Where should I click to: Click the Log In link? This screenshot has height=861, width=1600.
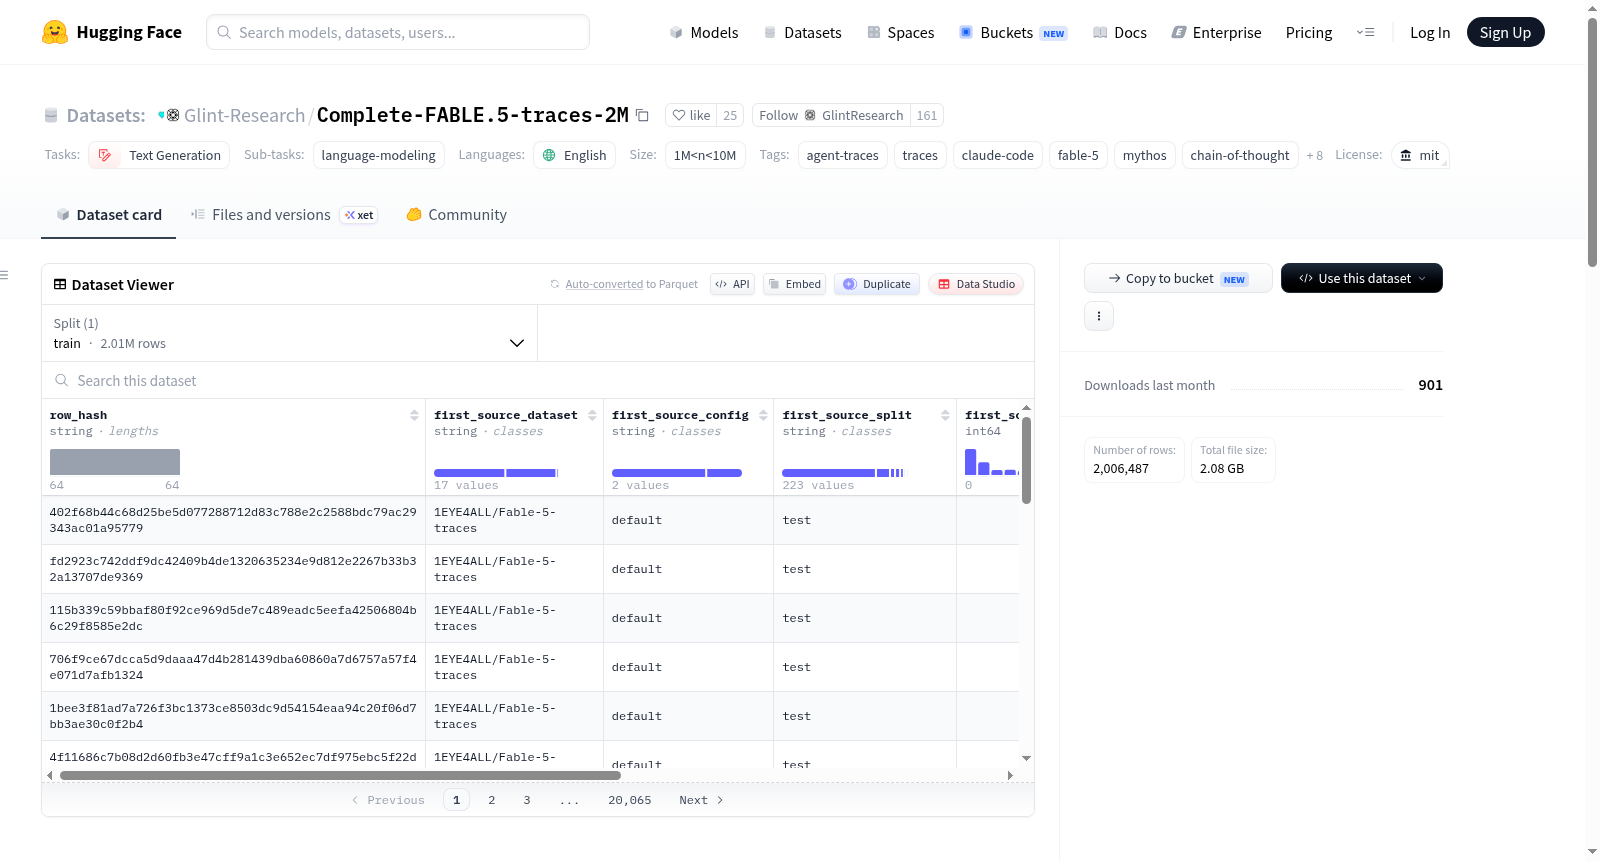[x=1430, y=32]
